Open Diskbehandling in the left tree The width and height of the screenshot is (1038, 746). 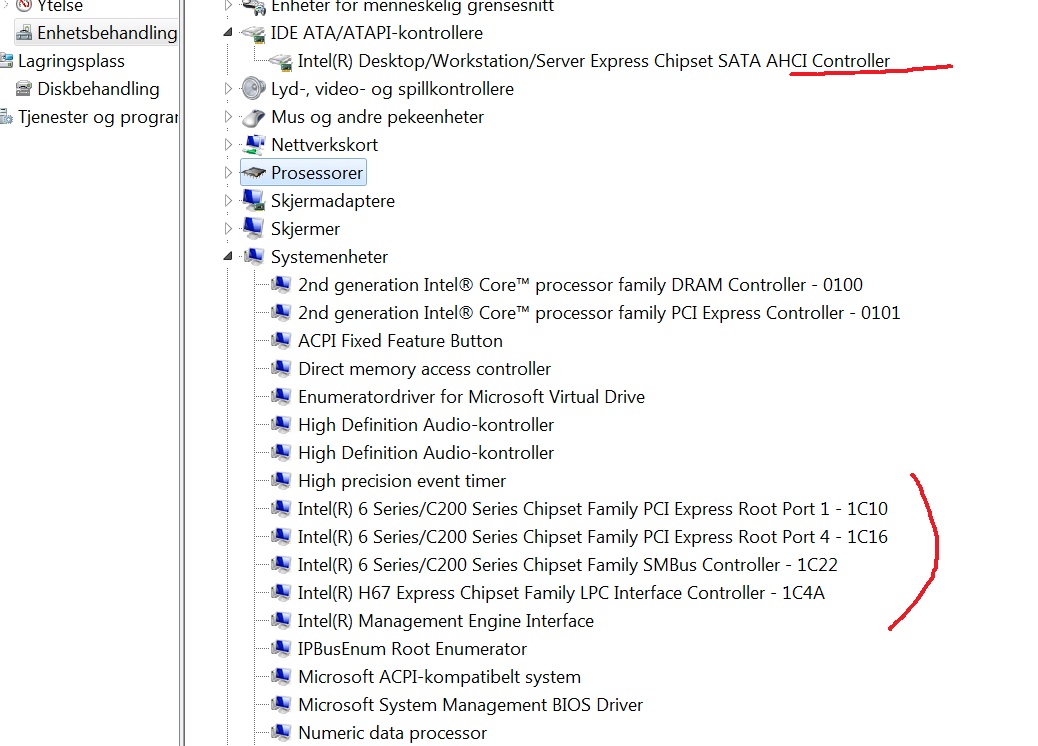click(x=98, y=89)
